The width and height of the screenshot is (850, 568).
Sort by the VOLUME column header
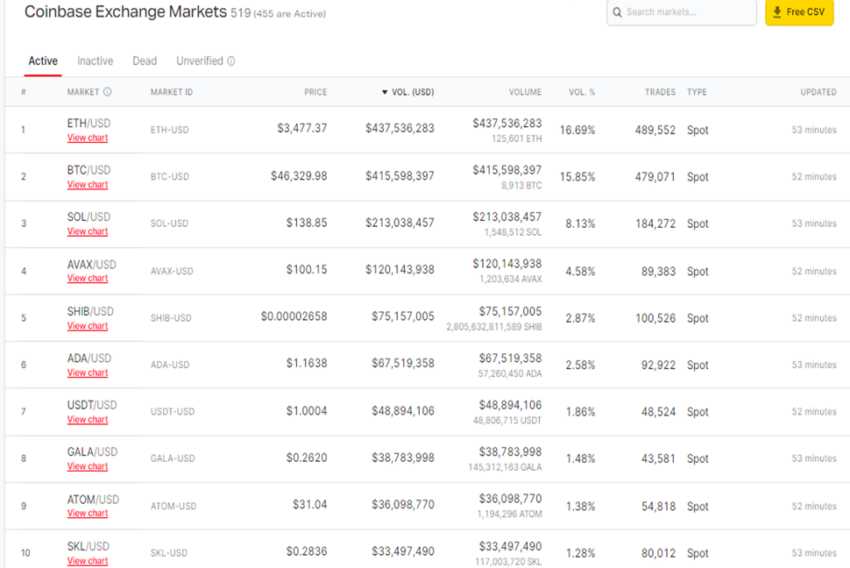[x=525, y=92]
